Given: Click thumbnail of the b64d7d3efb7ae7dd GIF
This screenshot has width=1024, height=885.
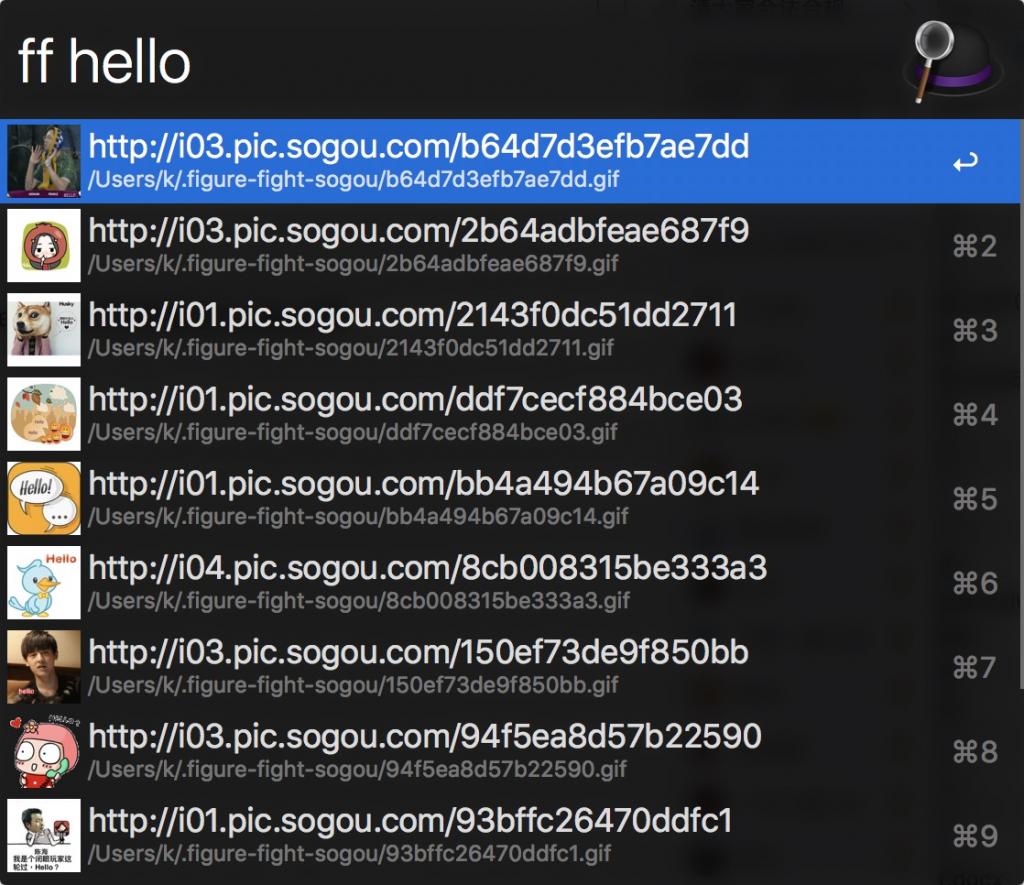Looking at the screenshot, I should (44, 161).
